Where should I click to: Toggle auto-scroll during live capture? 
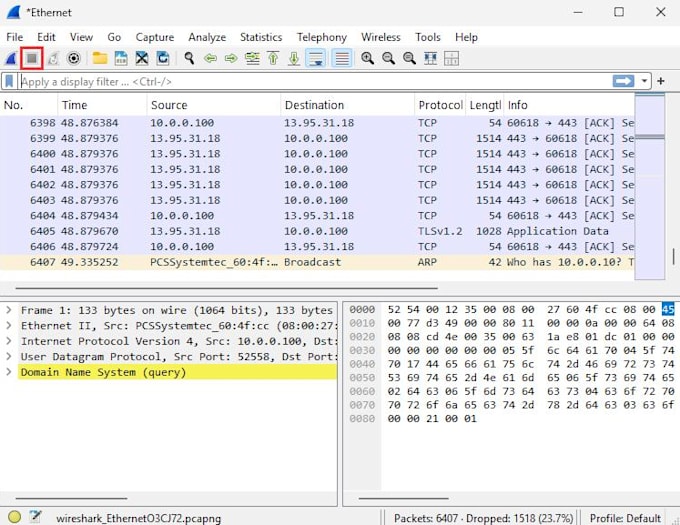click(x=316, y=58)
